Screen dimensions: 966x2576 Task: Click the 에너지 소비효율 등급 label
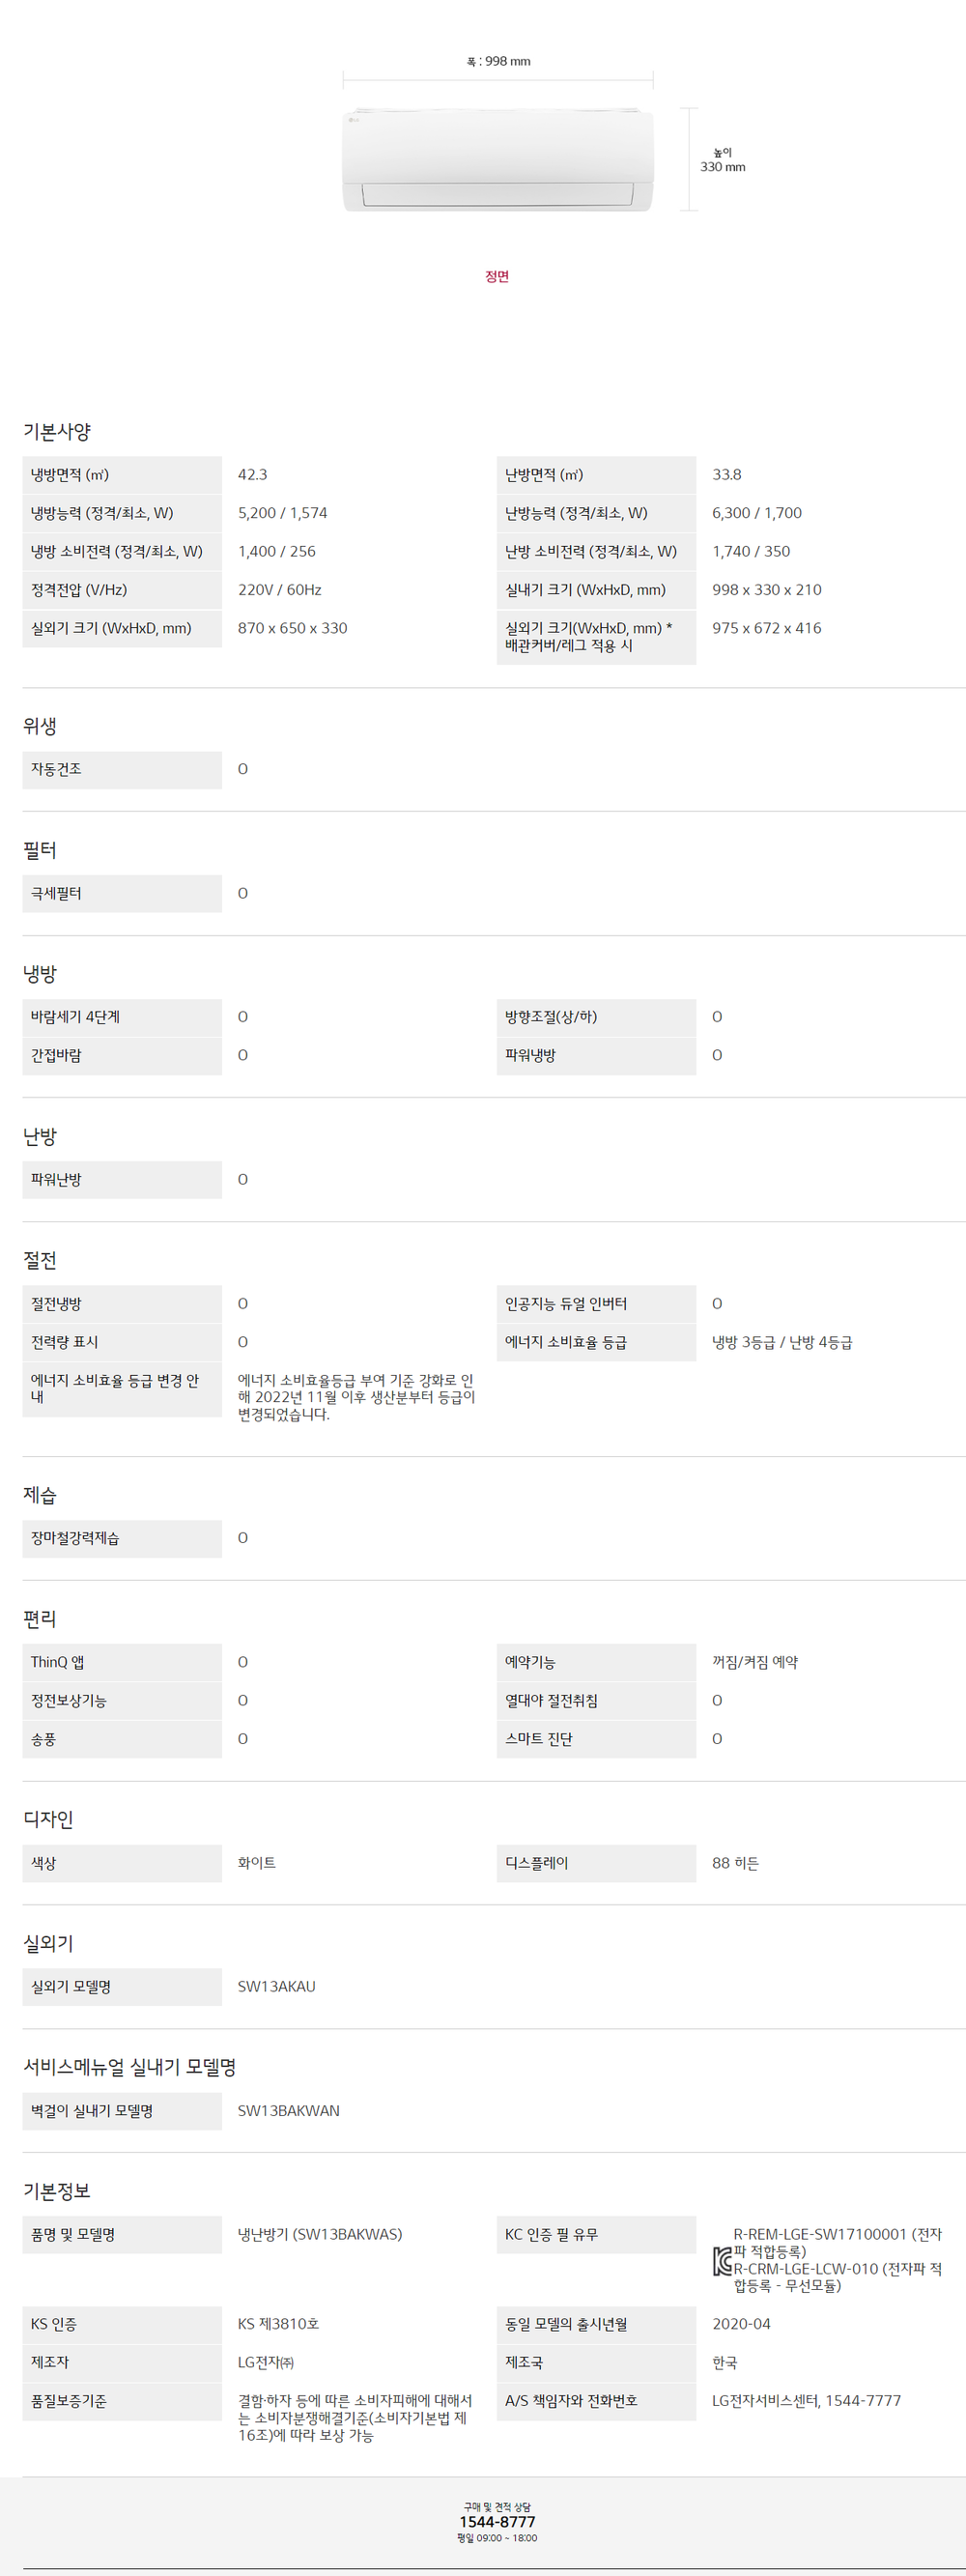566,1342
